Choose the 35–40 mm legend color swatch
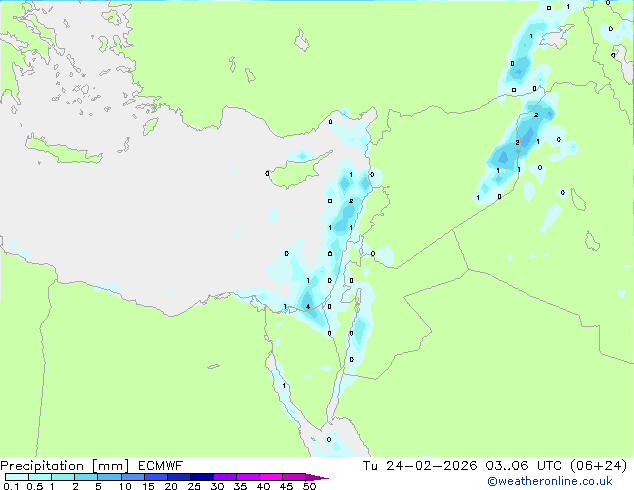The width and height of the screenshot is (634, 490). pyautogui.click(x=247, y=477)
